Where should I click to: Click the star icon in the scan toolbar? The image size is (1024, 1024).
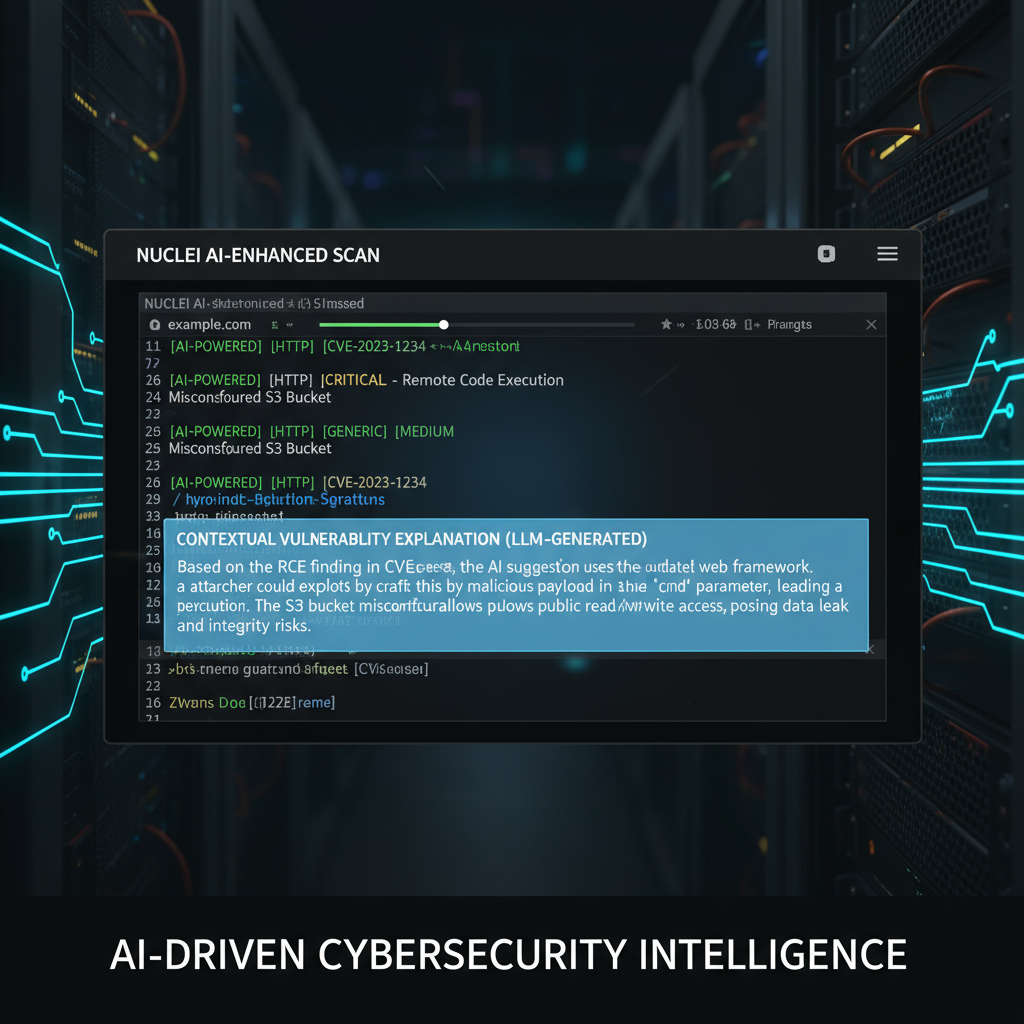click(x=664, y=324)
